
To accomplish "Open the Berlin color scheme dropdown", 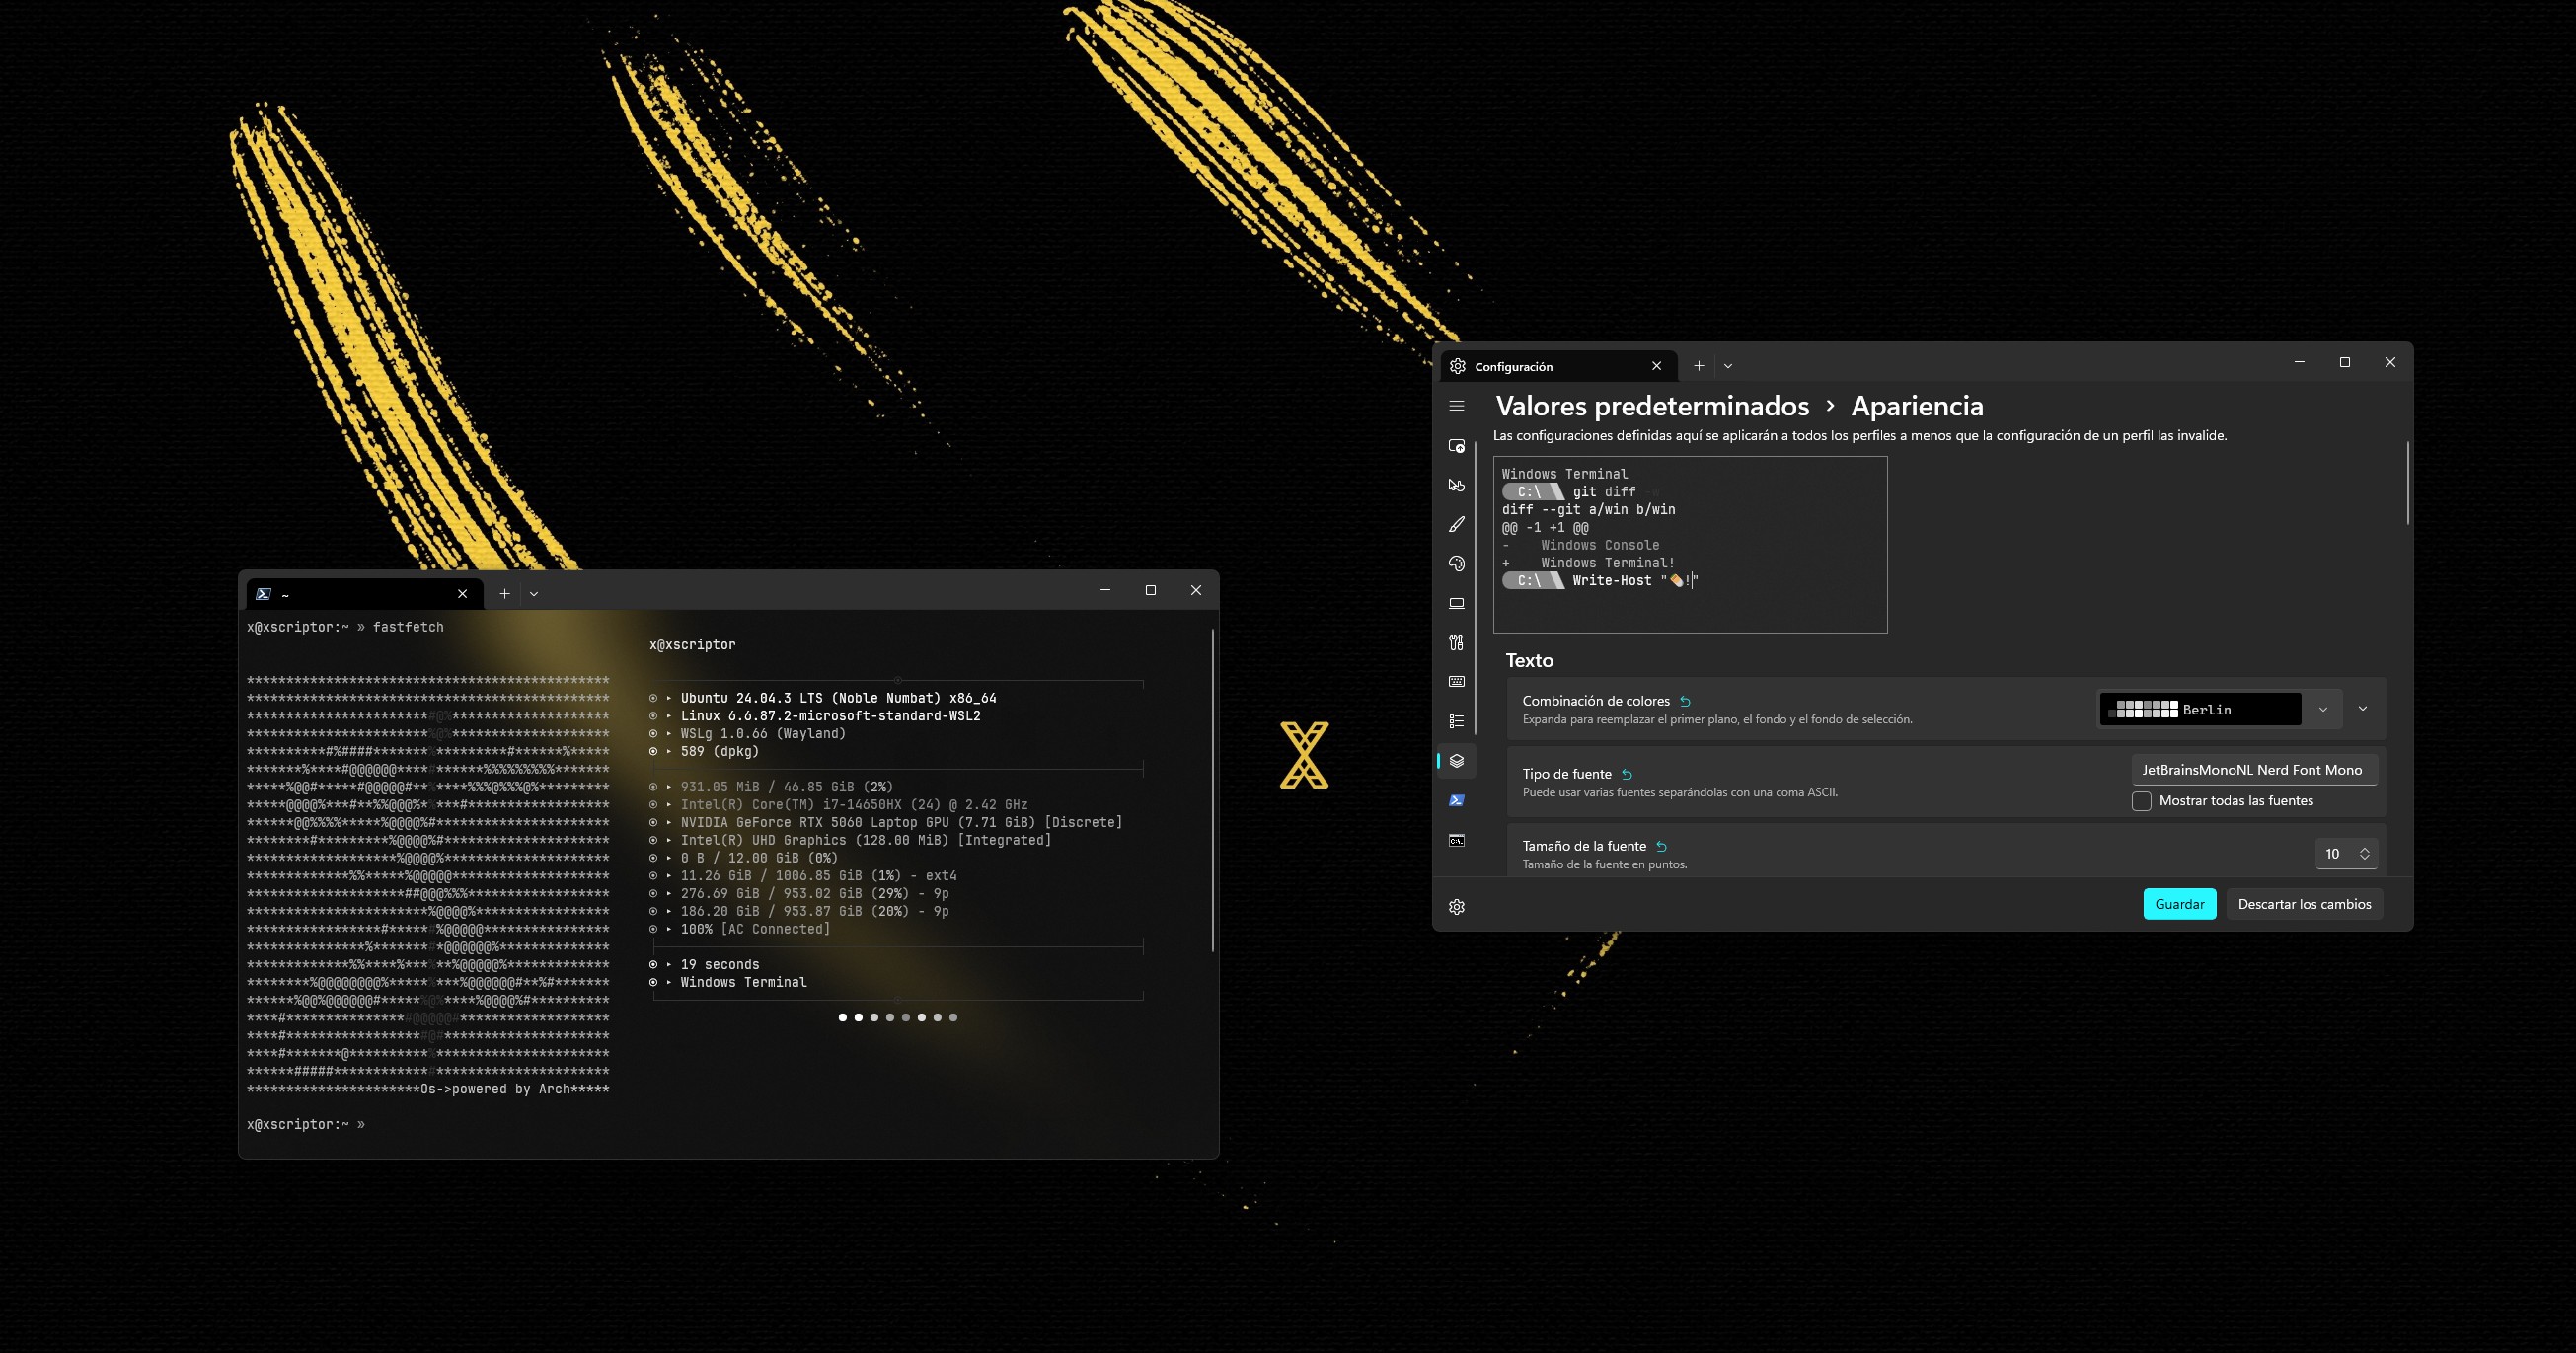I will pos(2322,710).
